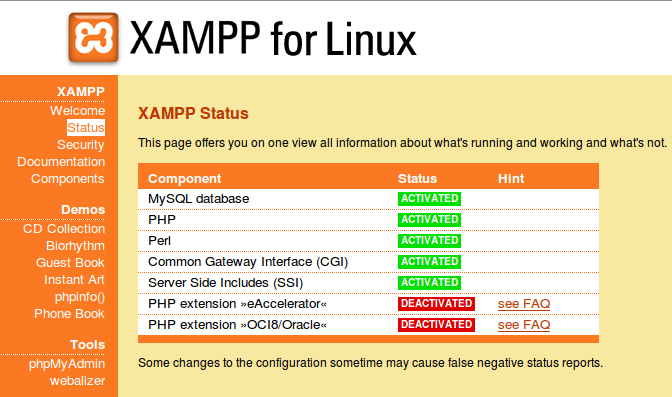Click the orange XAMPP logo icon
Screen dimensions: 672x397
(x=93, y=38)
